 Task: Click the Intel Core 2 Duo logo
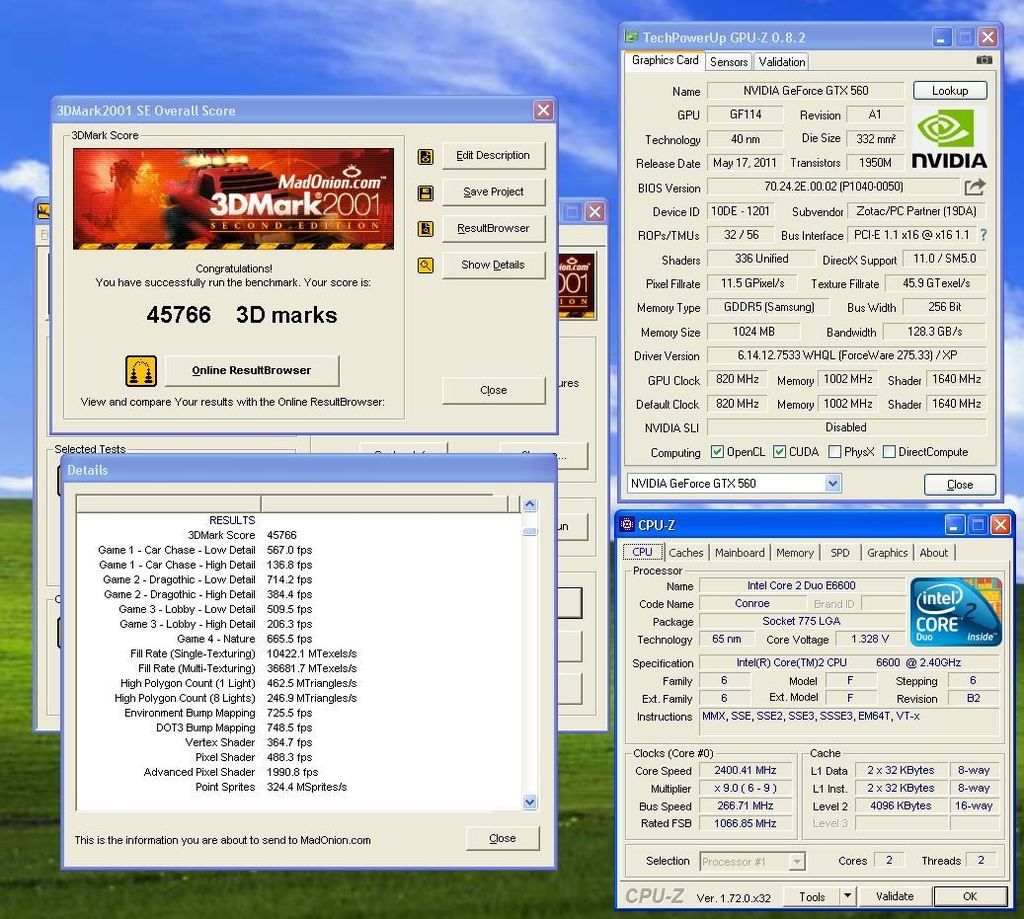pyautogui.click(x=956, y=612)
